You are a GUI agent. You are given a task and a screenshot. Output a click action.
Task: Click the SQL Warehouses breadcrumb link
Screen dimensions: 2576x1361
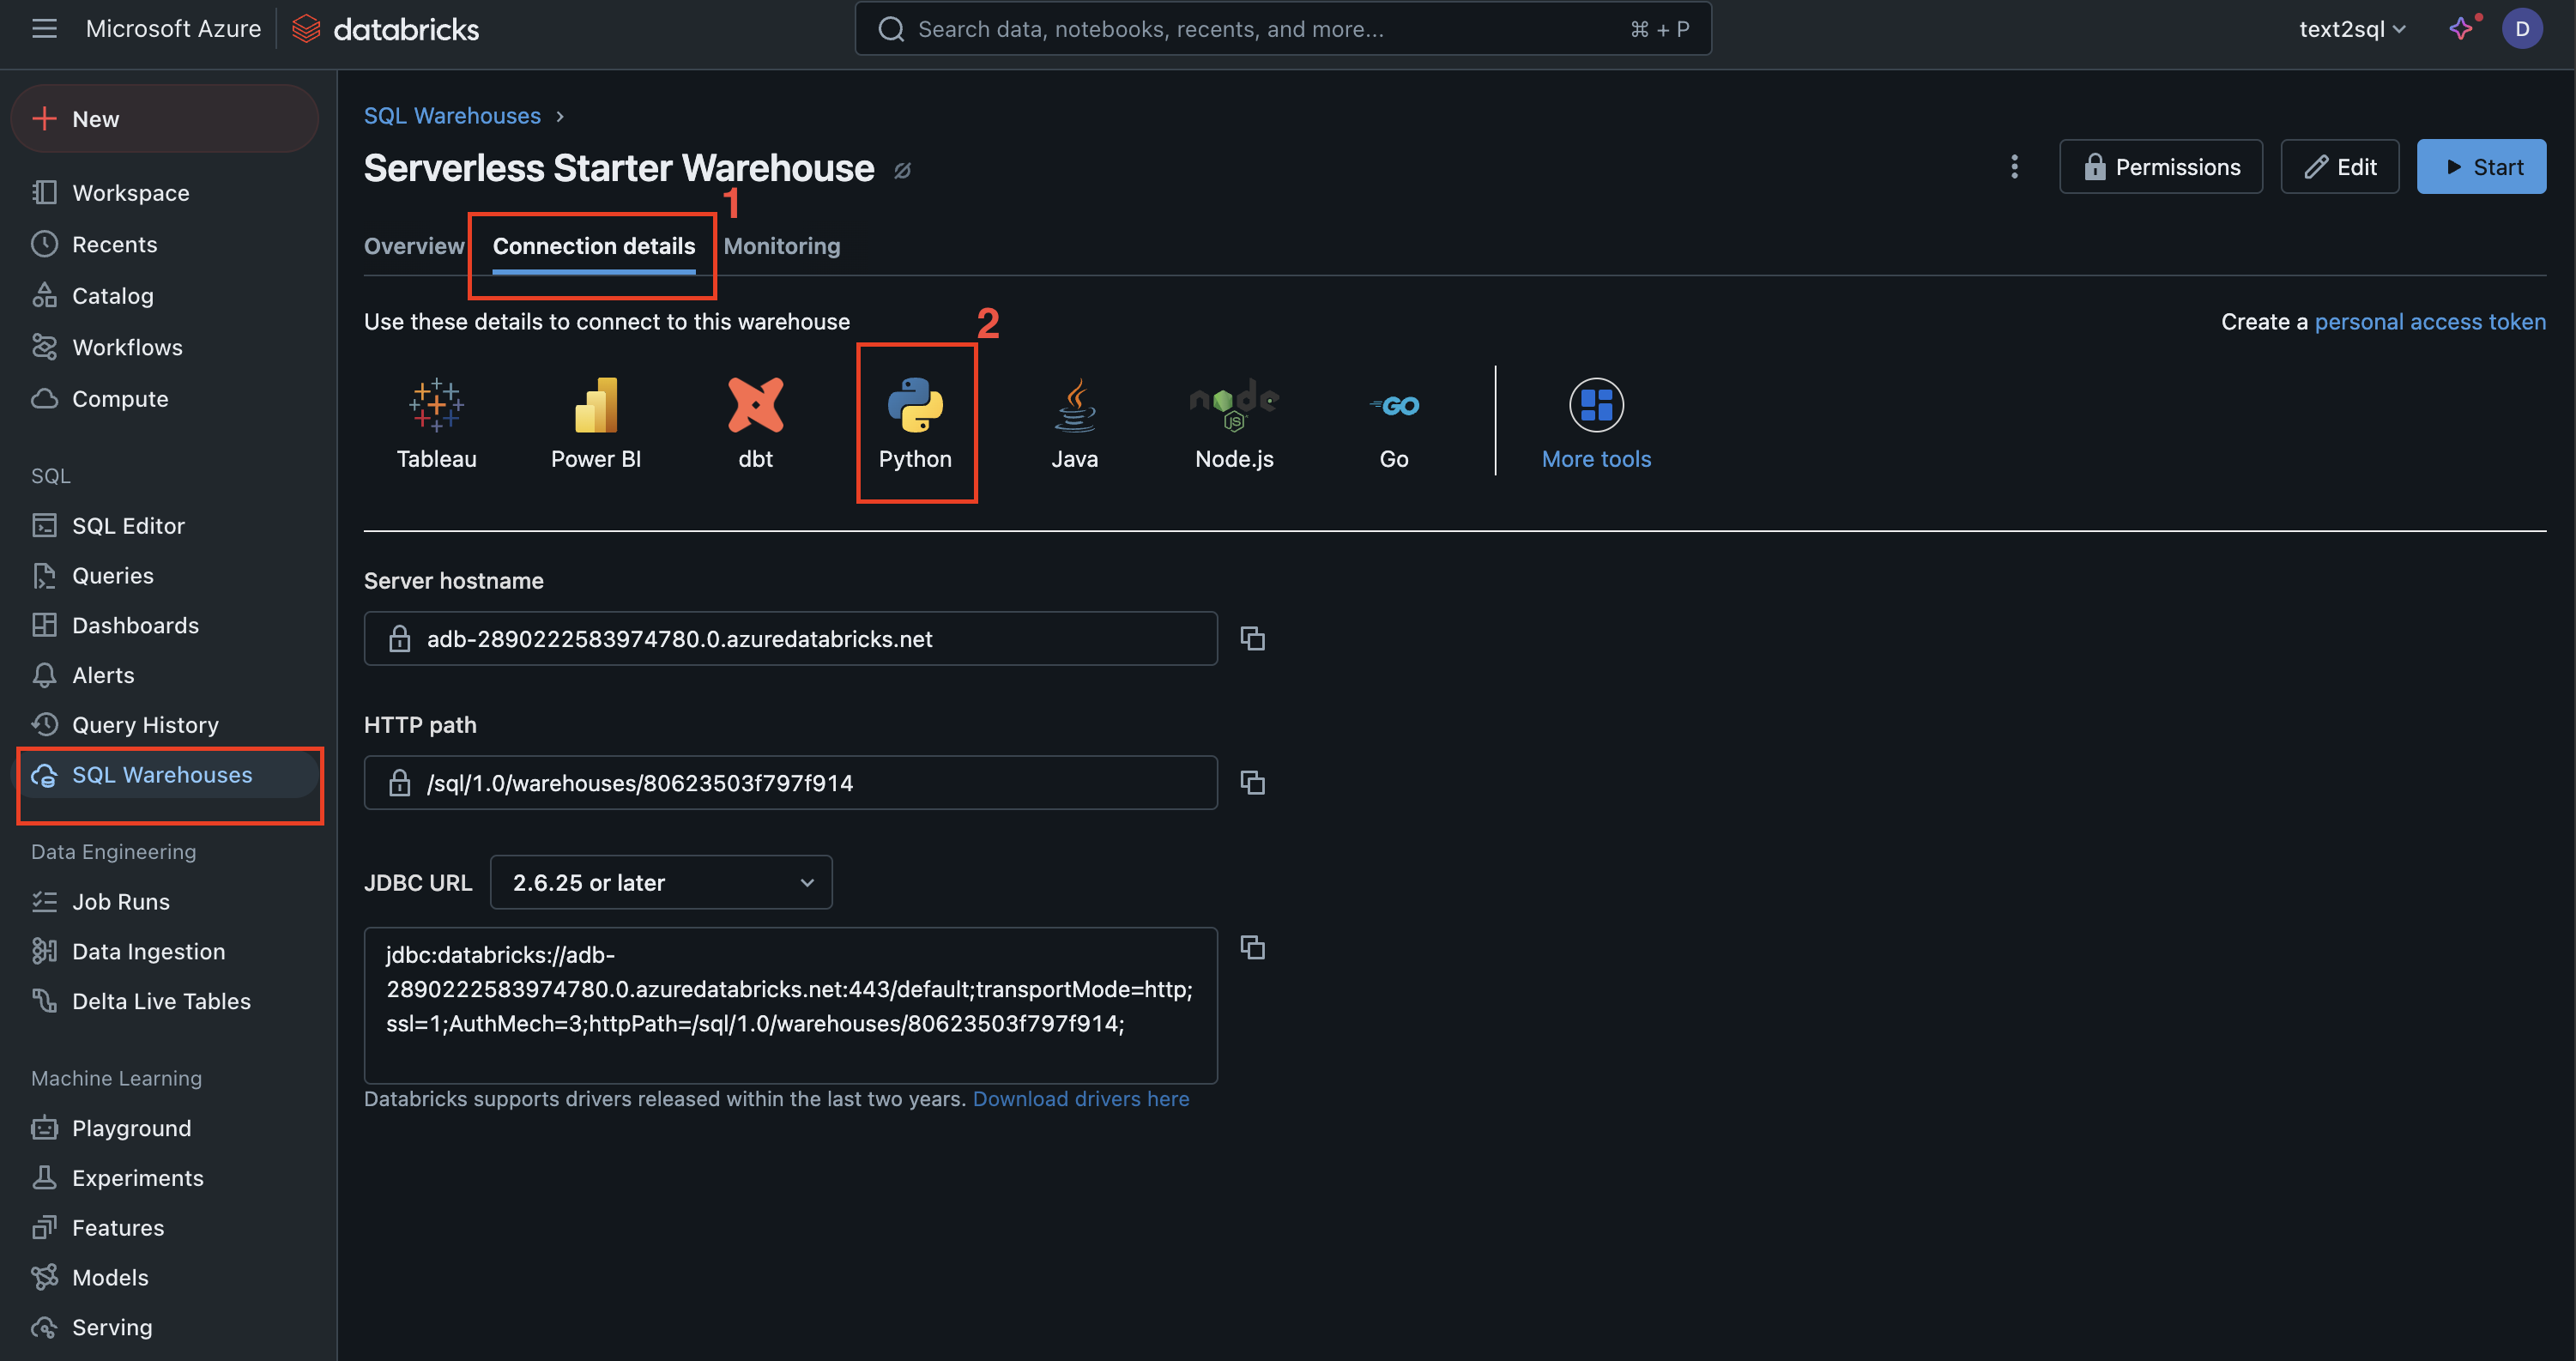[x=452, y=115]
